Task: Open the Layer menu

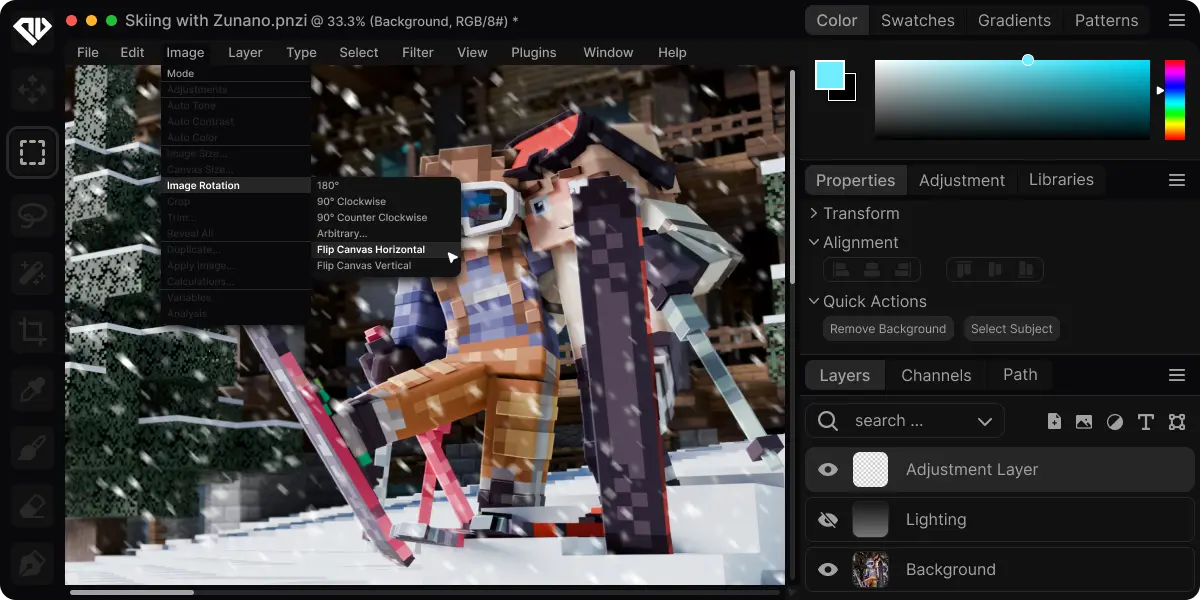Action: [245, 52]
